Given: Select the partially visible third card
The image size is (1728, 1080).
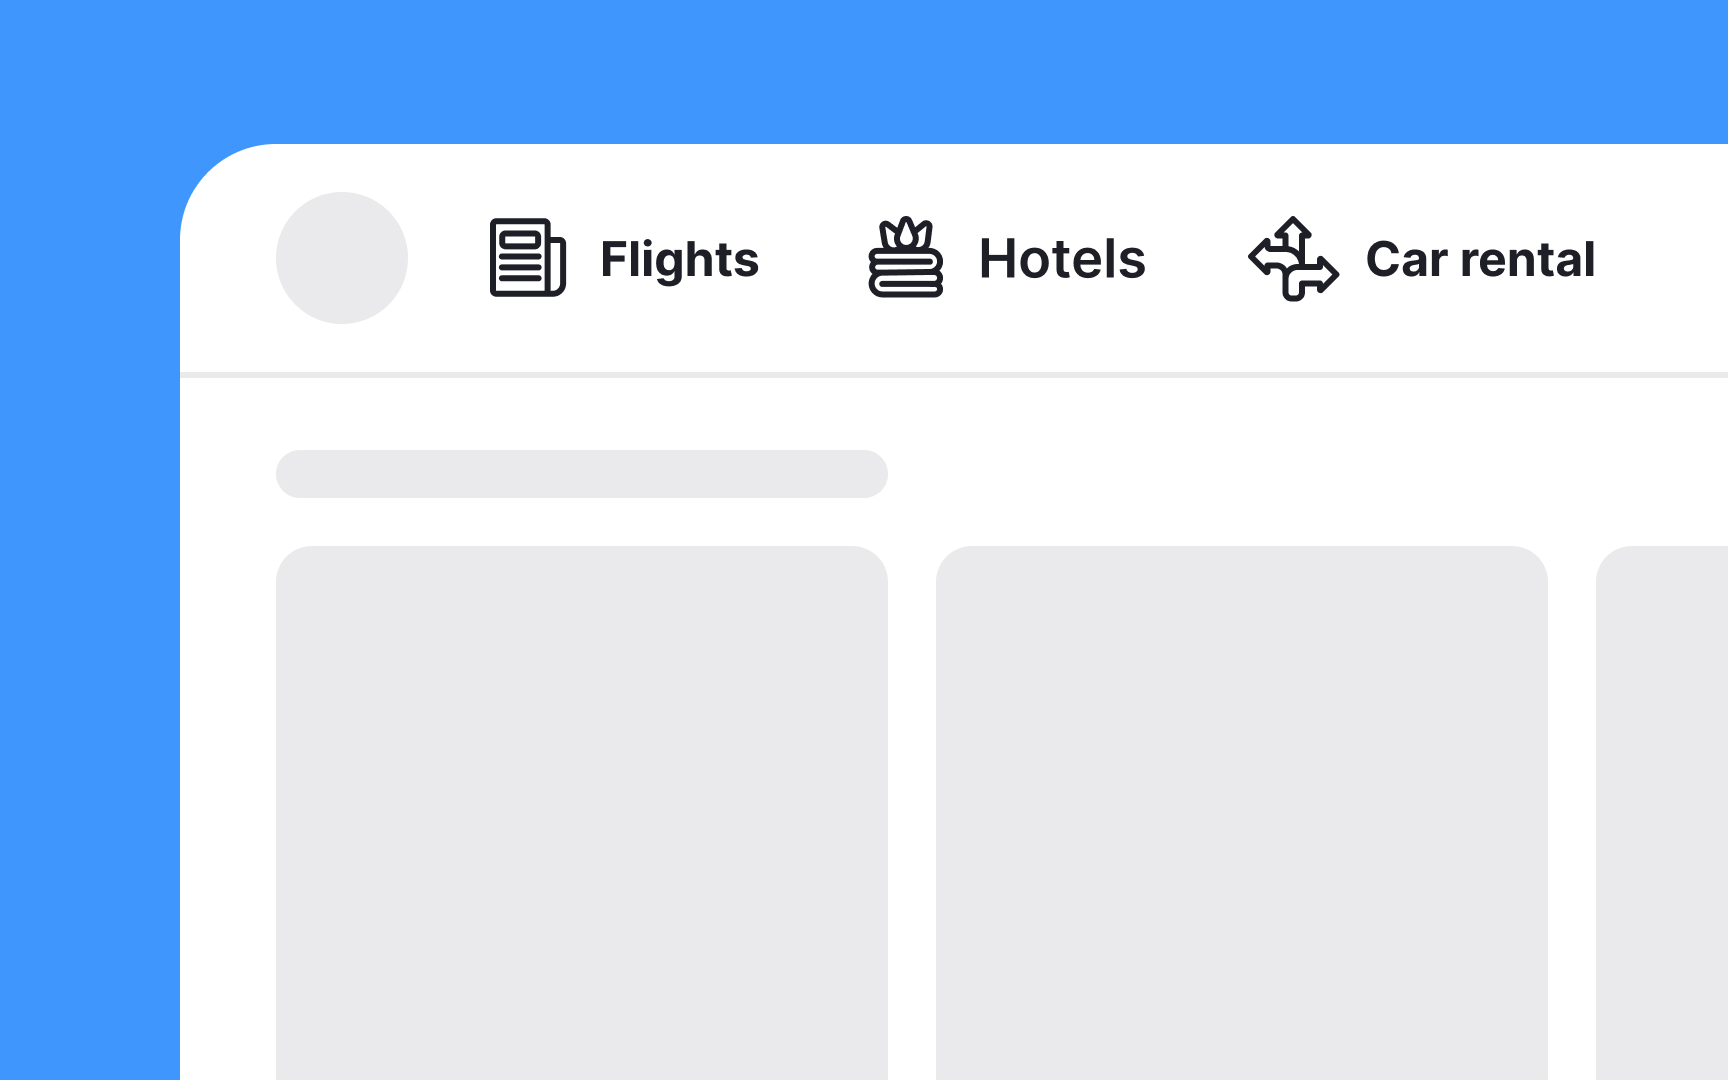Looking at the screenshot, I should pos(1662,813).
